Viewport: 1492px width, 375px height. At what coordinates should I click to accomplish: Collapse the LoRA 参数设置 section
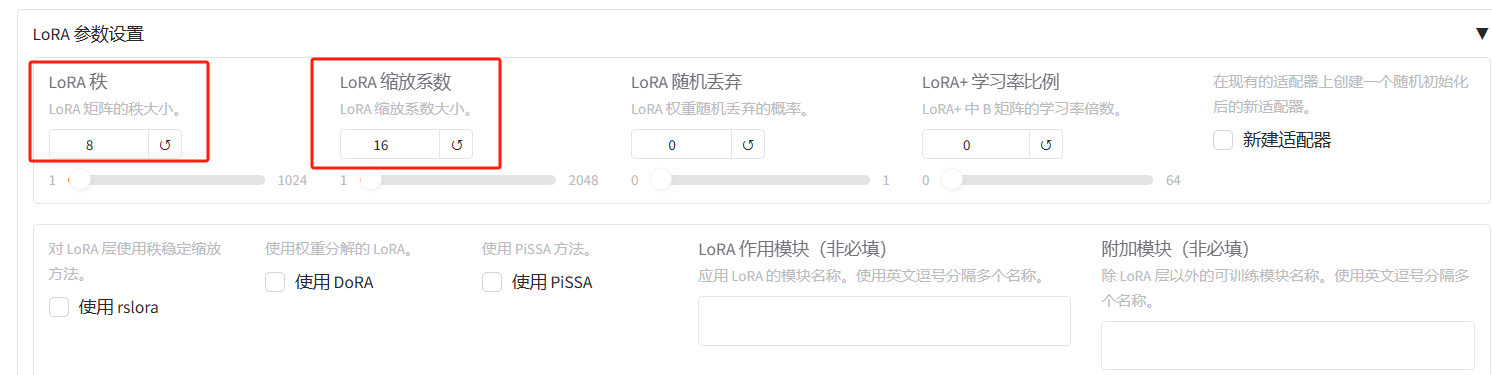coord(1481,33)
